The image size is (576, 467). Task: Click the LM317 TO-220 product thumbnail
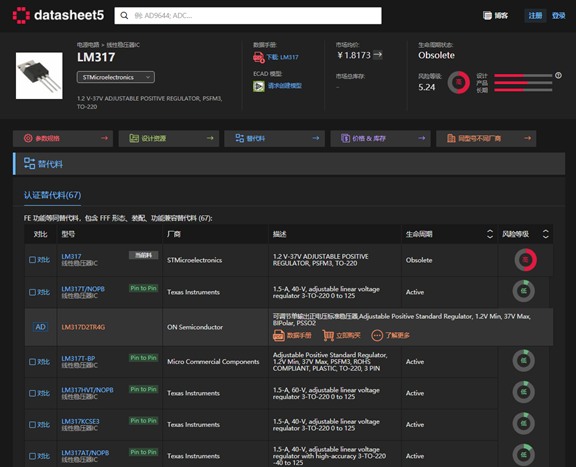[x=39, y=75]
